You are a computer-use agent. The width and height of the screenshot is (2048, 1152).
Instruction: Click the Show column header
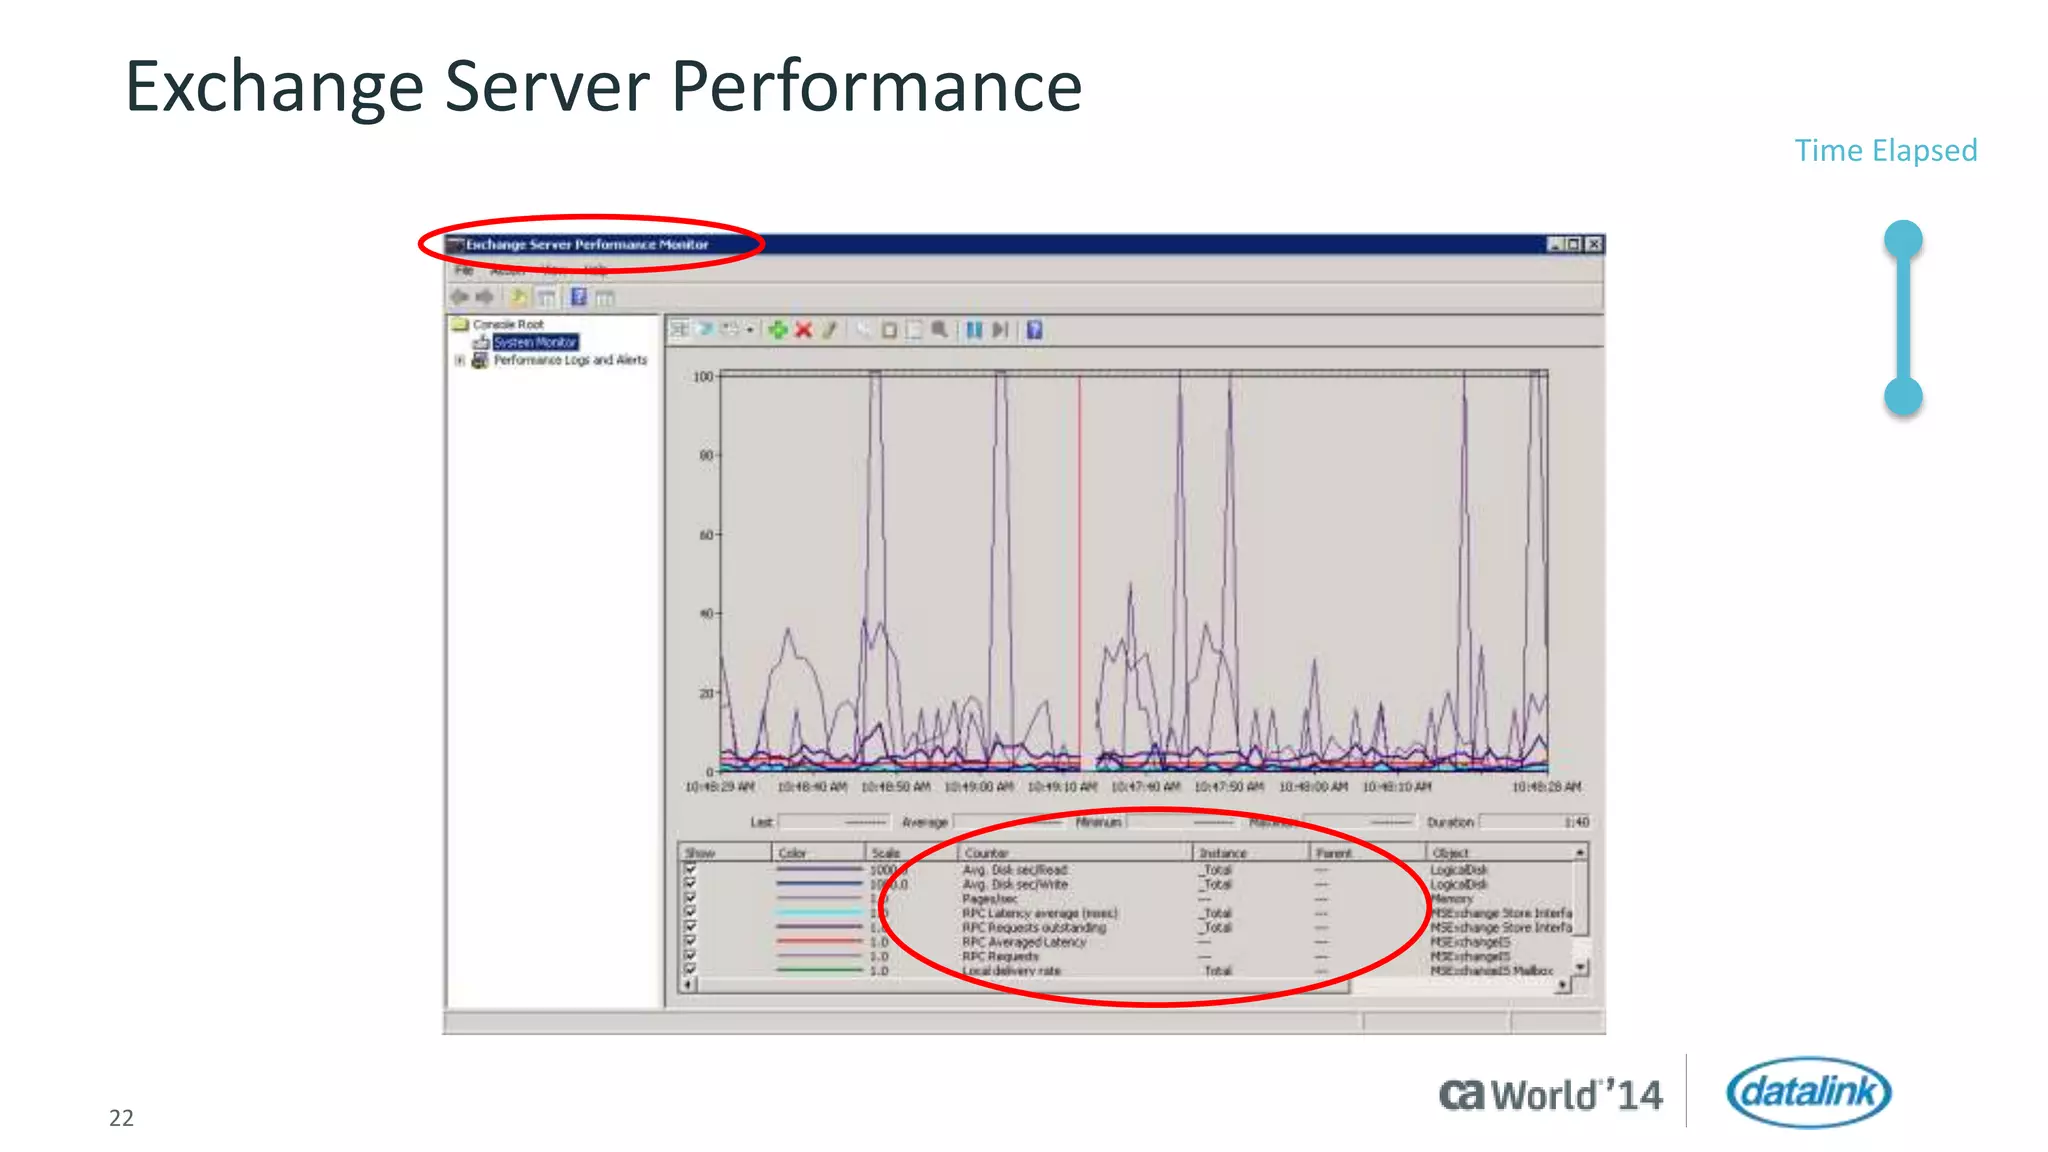pos(726,853)
